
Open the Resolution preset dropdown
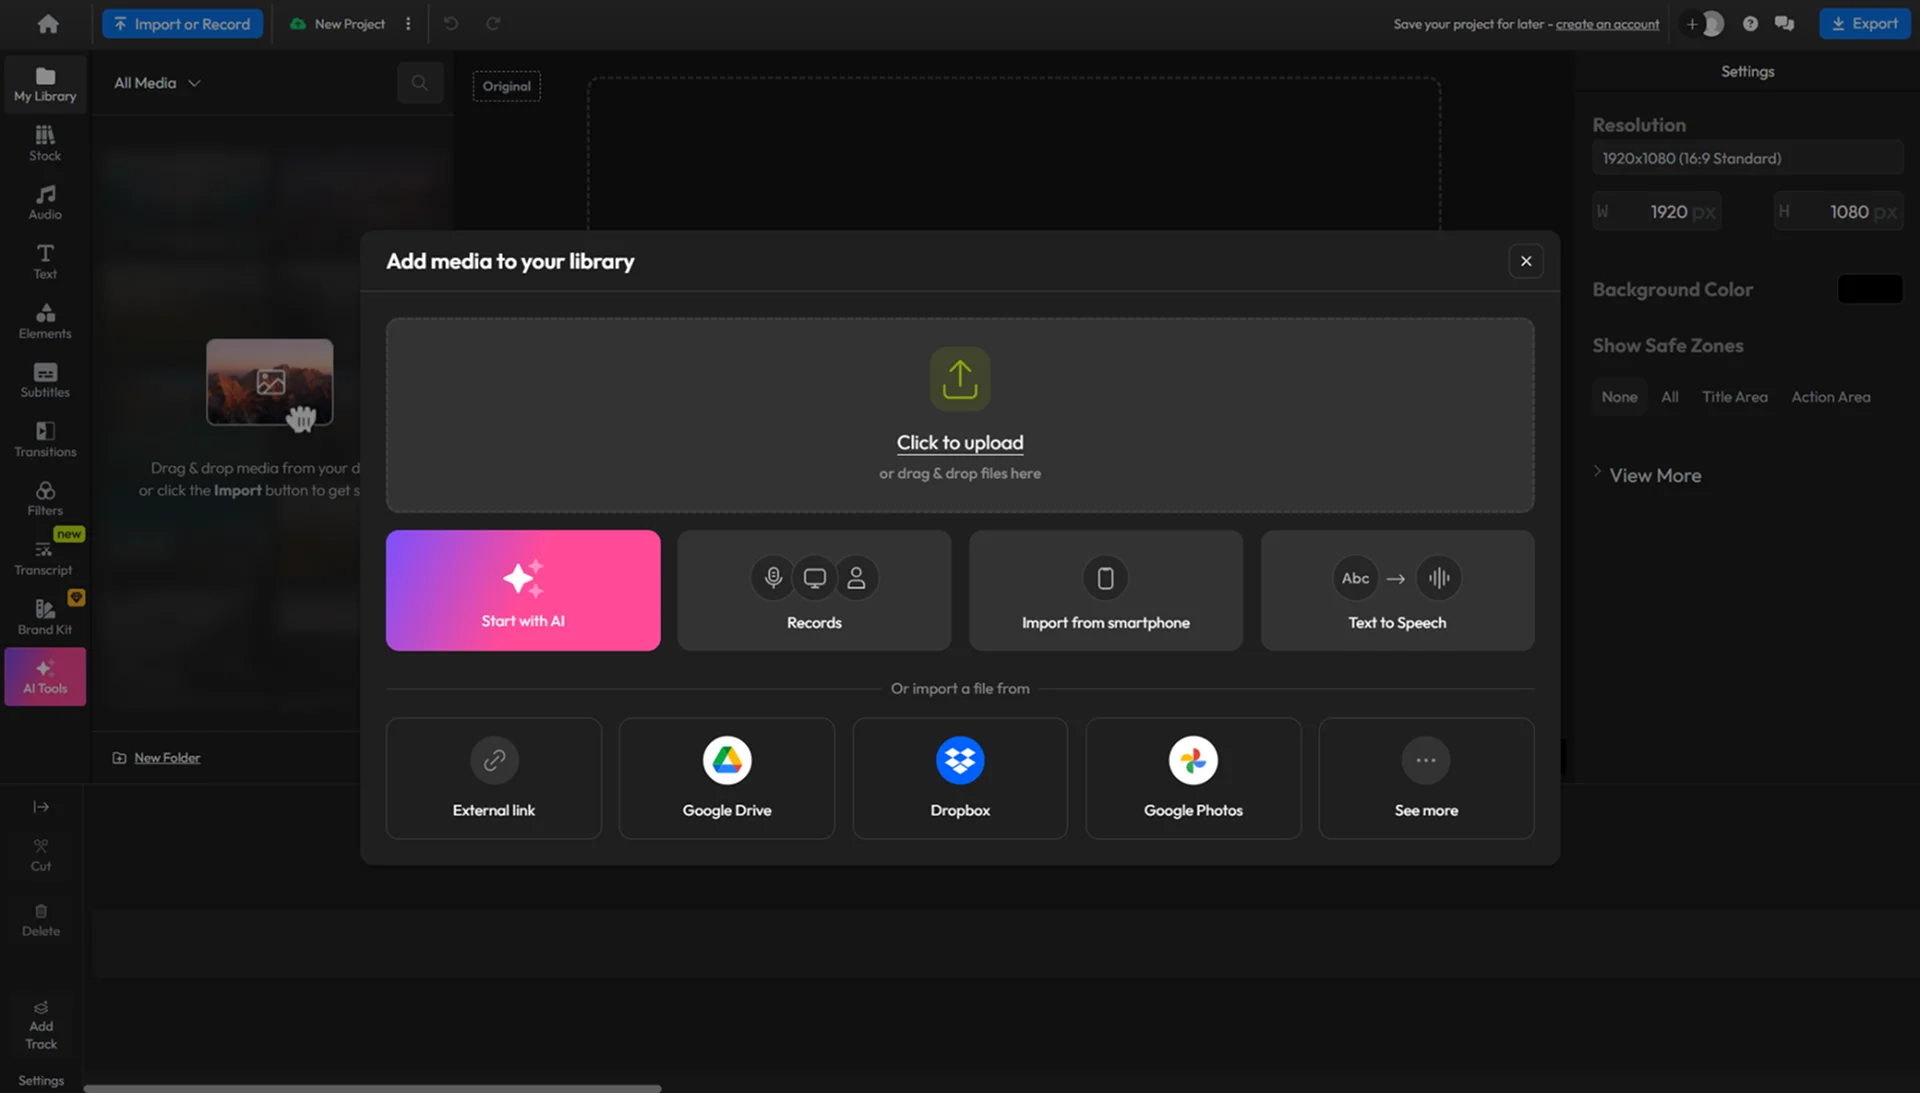[1747, 158]
